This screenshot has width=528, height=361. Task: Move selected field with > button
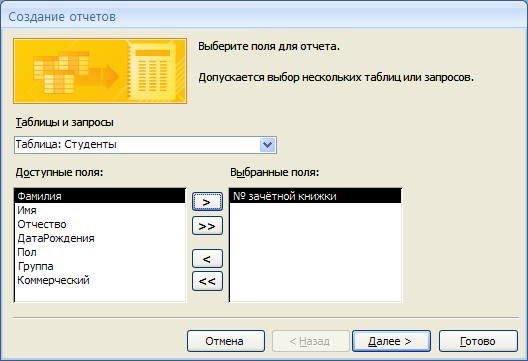[207, 202]
